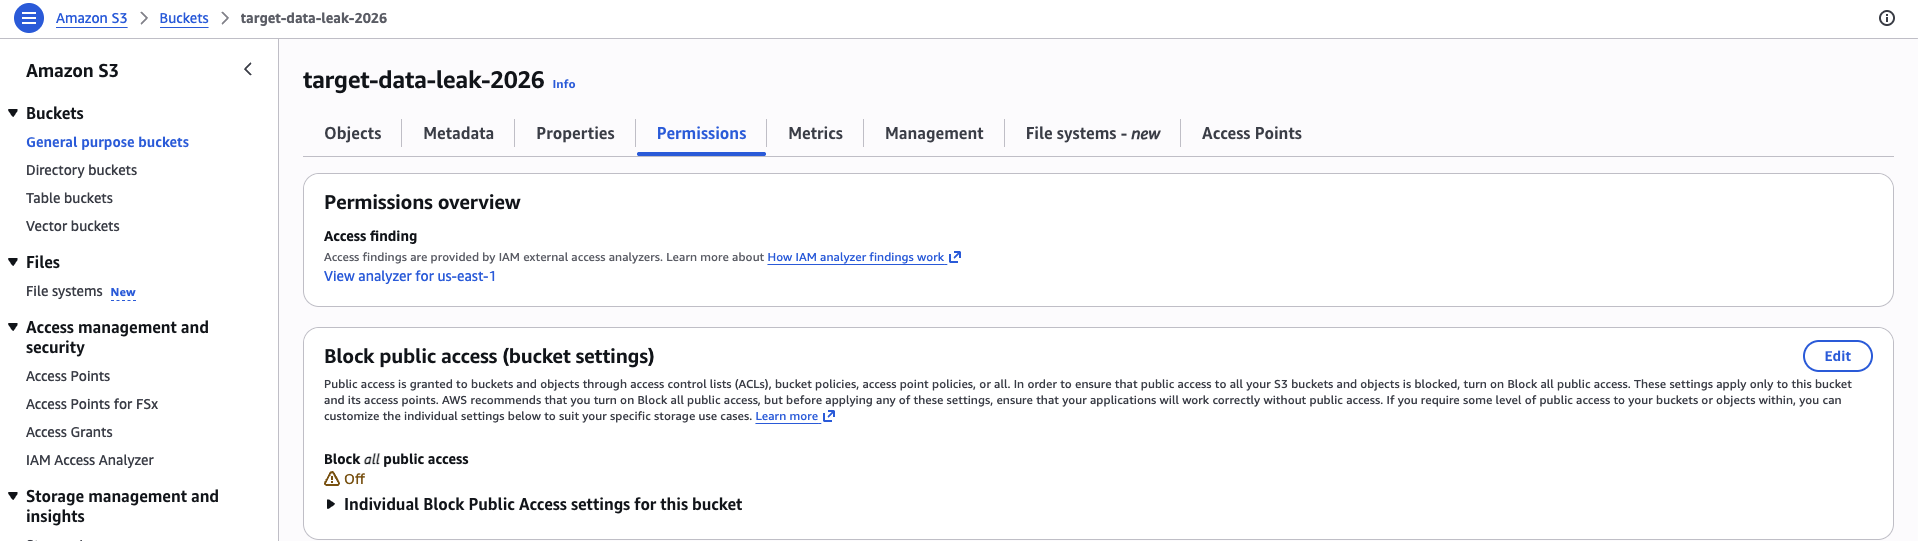The width and height of the screenshot is (1918, 541).
Task: Click 'View analyzer for us-east-1' link
Action: click(410, 276)
